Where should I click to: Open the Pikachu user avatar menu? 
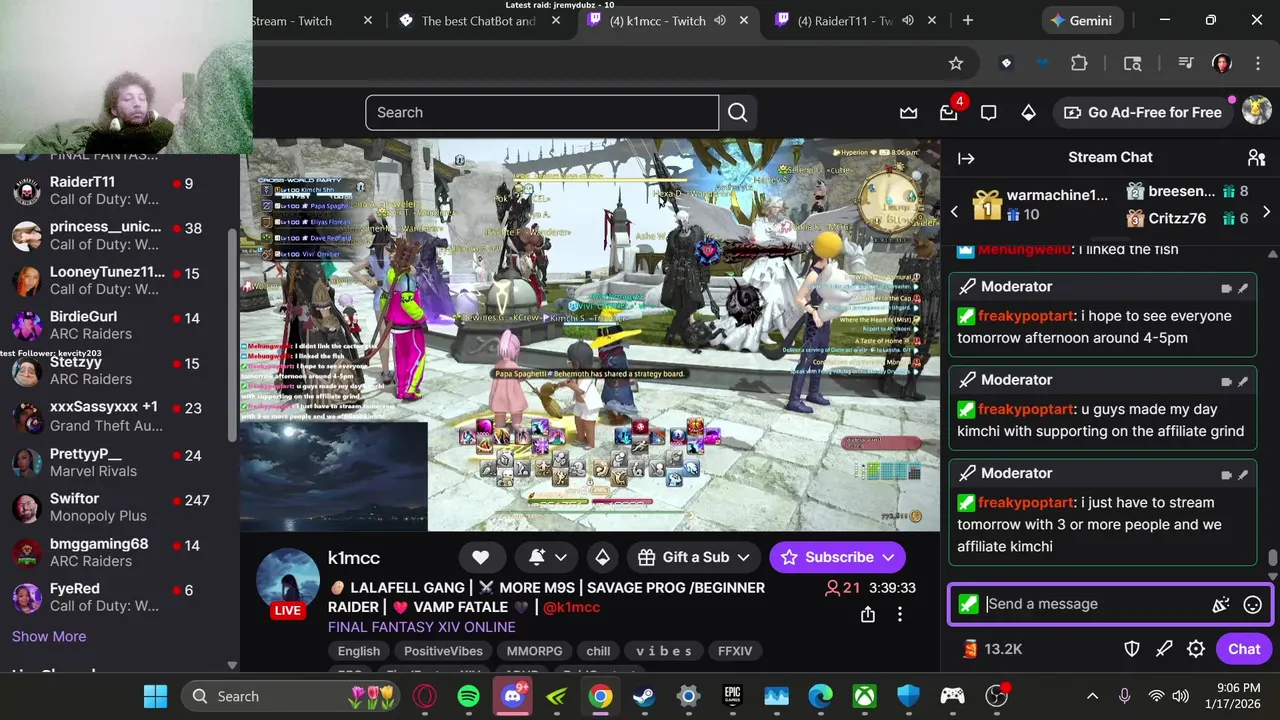1256,111
